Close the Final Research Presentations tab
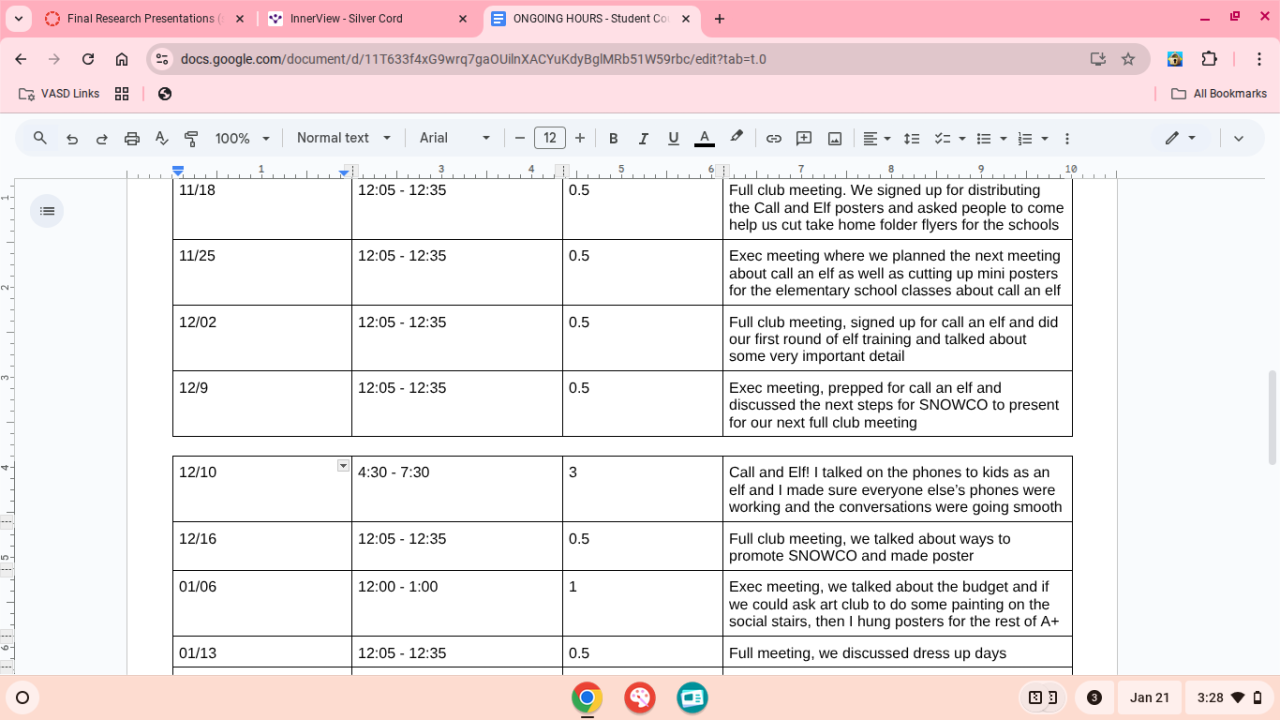 pyautogui.click(x=239, y=19)
